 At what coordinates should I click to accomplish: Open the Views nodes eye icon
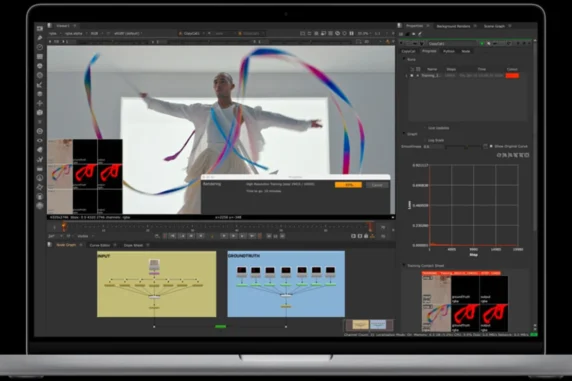pyautogui.click(x=40, y=141)
